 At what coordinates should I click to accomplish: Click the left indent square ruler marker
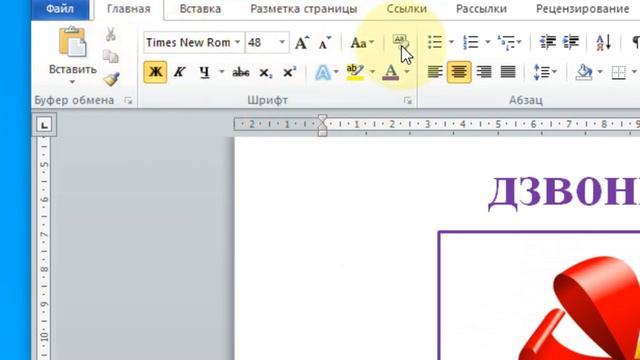[322, 133]
